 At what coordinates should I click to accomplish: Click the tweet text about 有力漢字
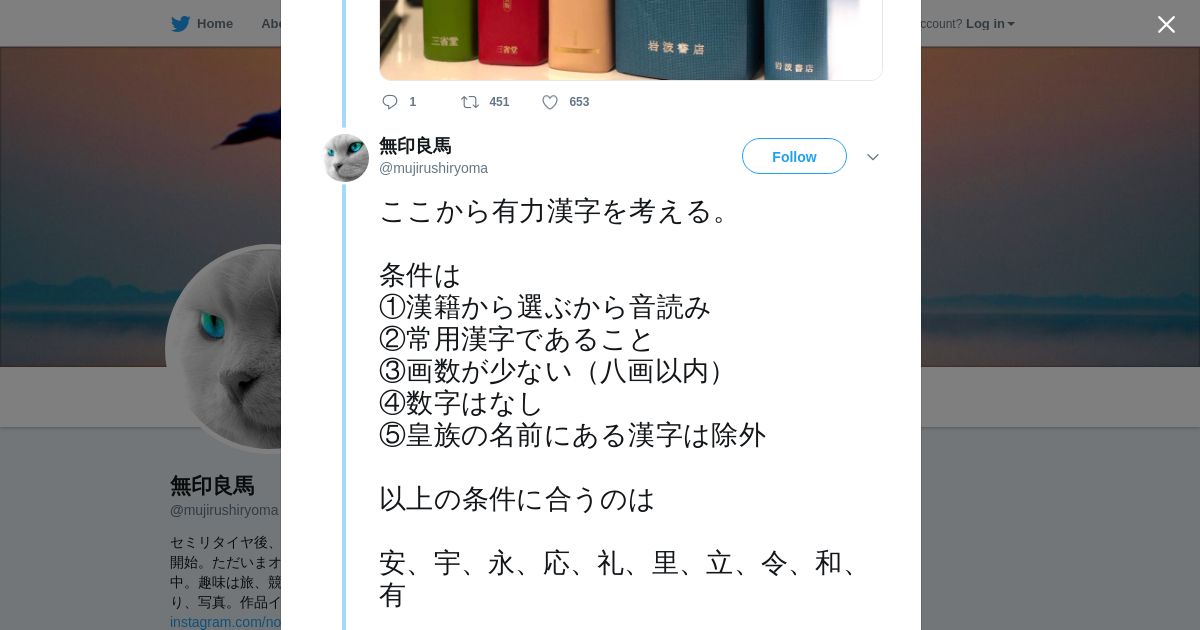pyautogui.click(x=620, y=404)
